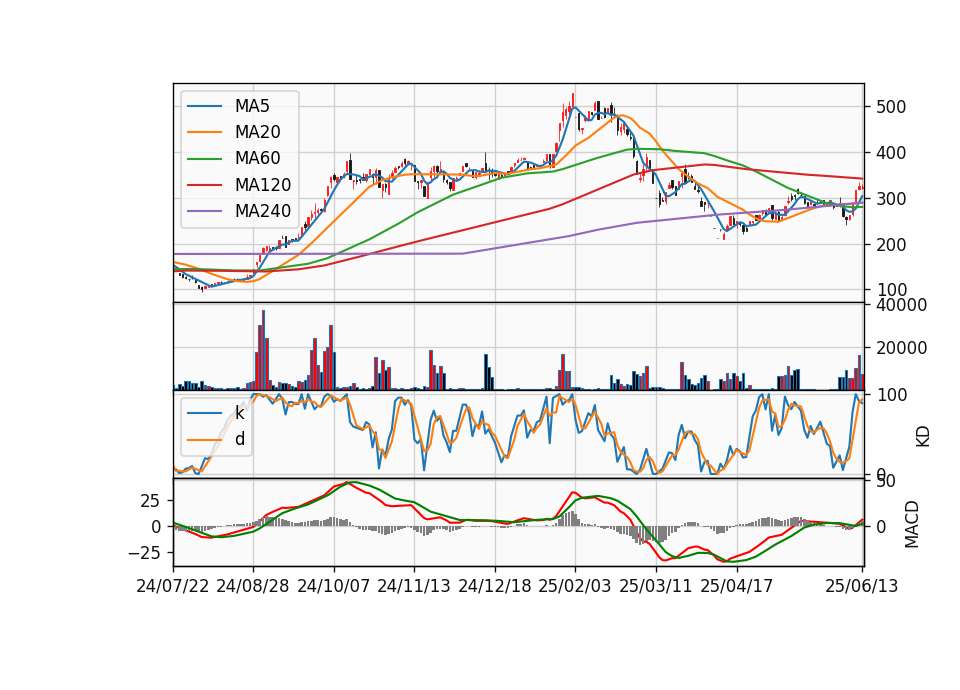This screenshot has width=960, height=690.
Task: Click the 200 price axis label
Action: coord(891,245)
